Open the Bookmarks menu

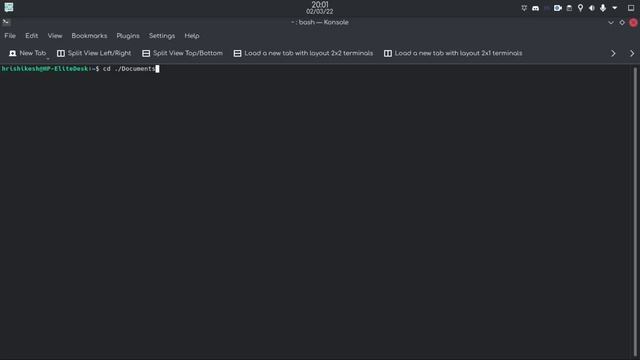(89, 36)
